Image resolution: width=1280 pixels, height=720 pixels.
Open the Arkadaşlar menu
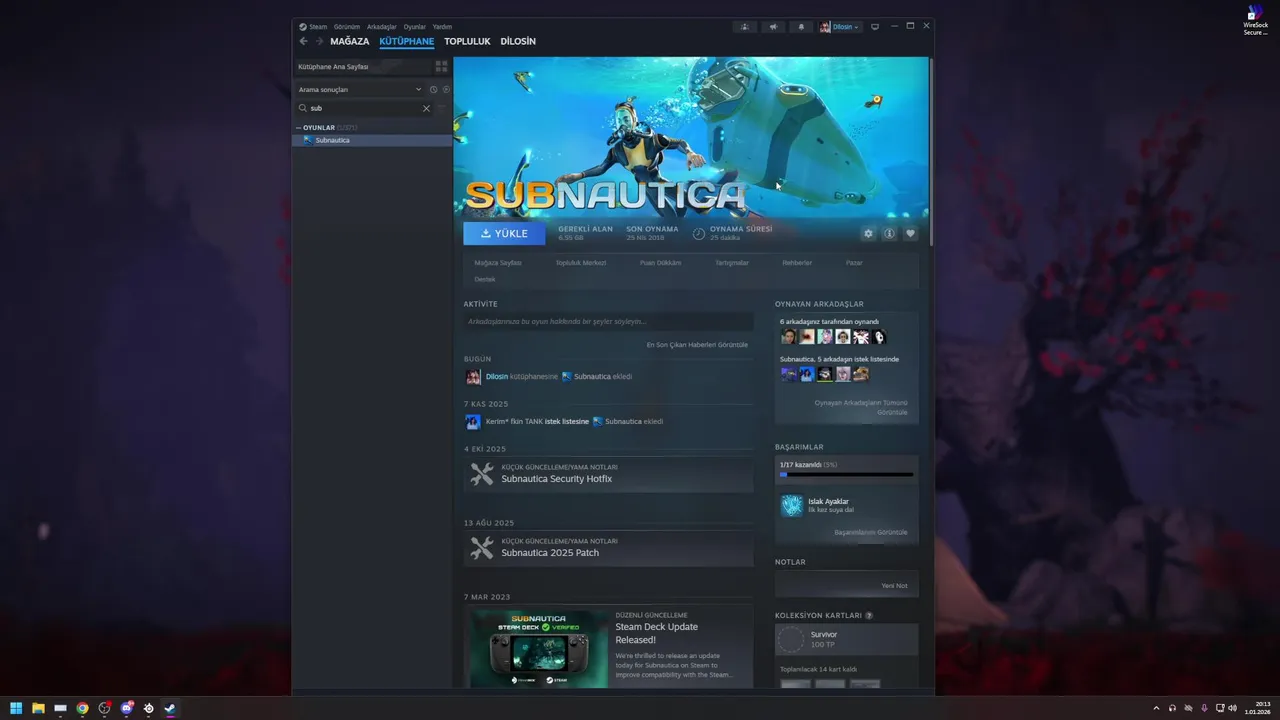(x=382, y=27)
